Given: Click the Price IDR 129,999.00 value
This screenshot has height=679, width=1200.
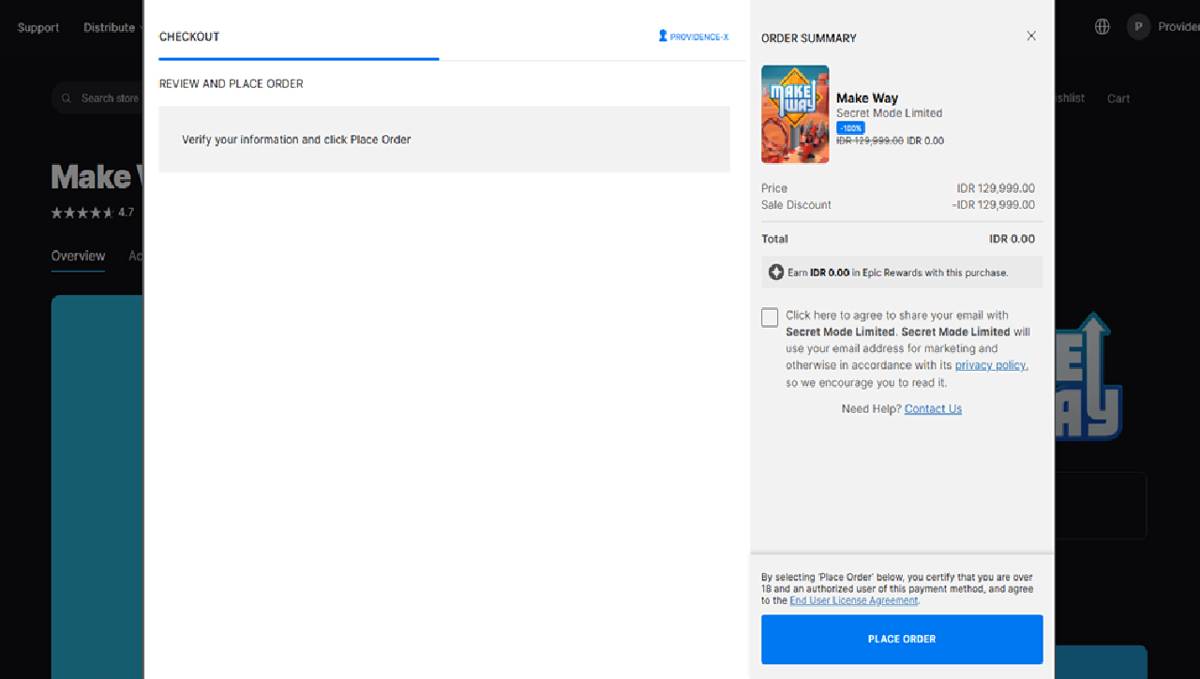Looking at the screenshot, I should tap(996, 188).
